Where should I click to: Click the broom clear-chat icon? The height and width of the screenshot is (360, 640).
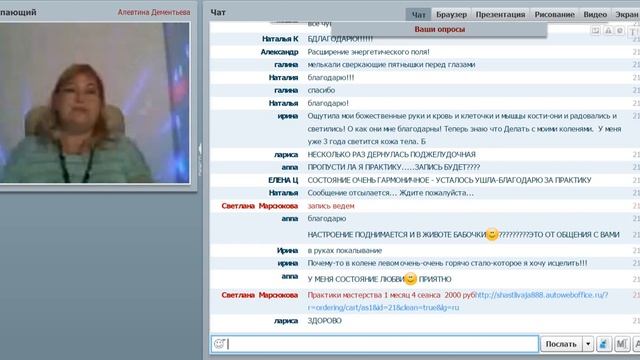pos(604,344)
